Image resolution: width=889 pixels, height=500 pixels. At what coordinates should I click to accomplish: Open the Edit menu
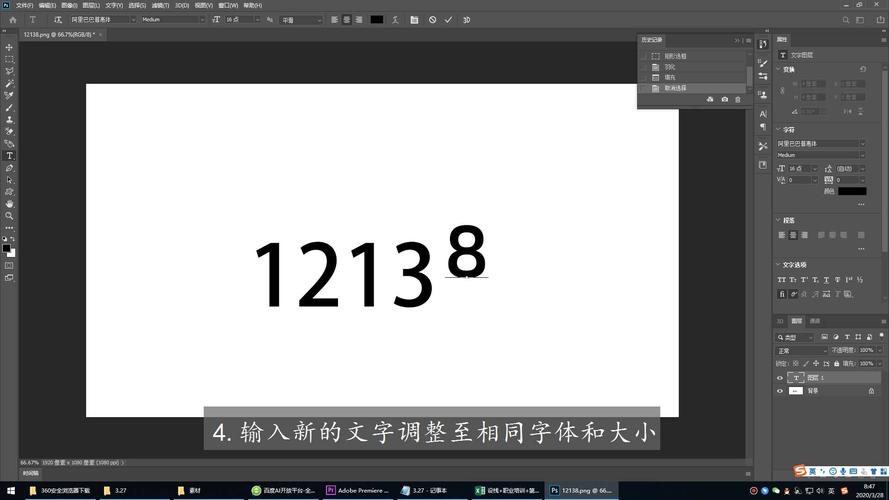pos(47,5)
